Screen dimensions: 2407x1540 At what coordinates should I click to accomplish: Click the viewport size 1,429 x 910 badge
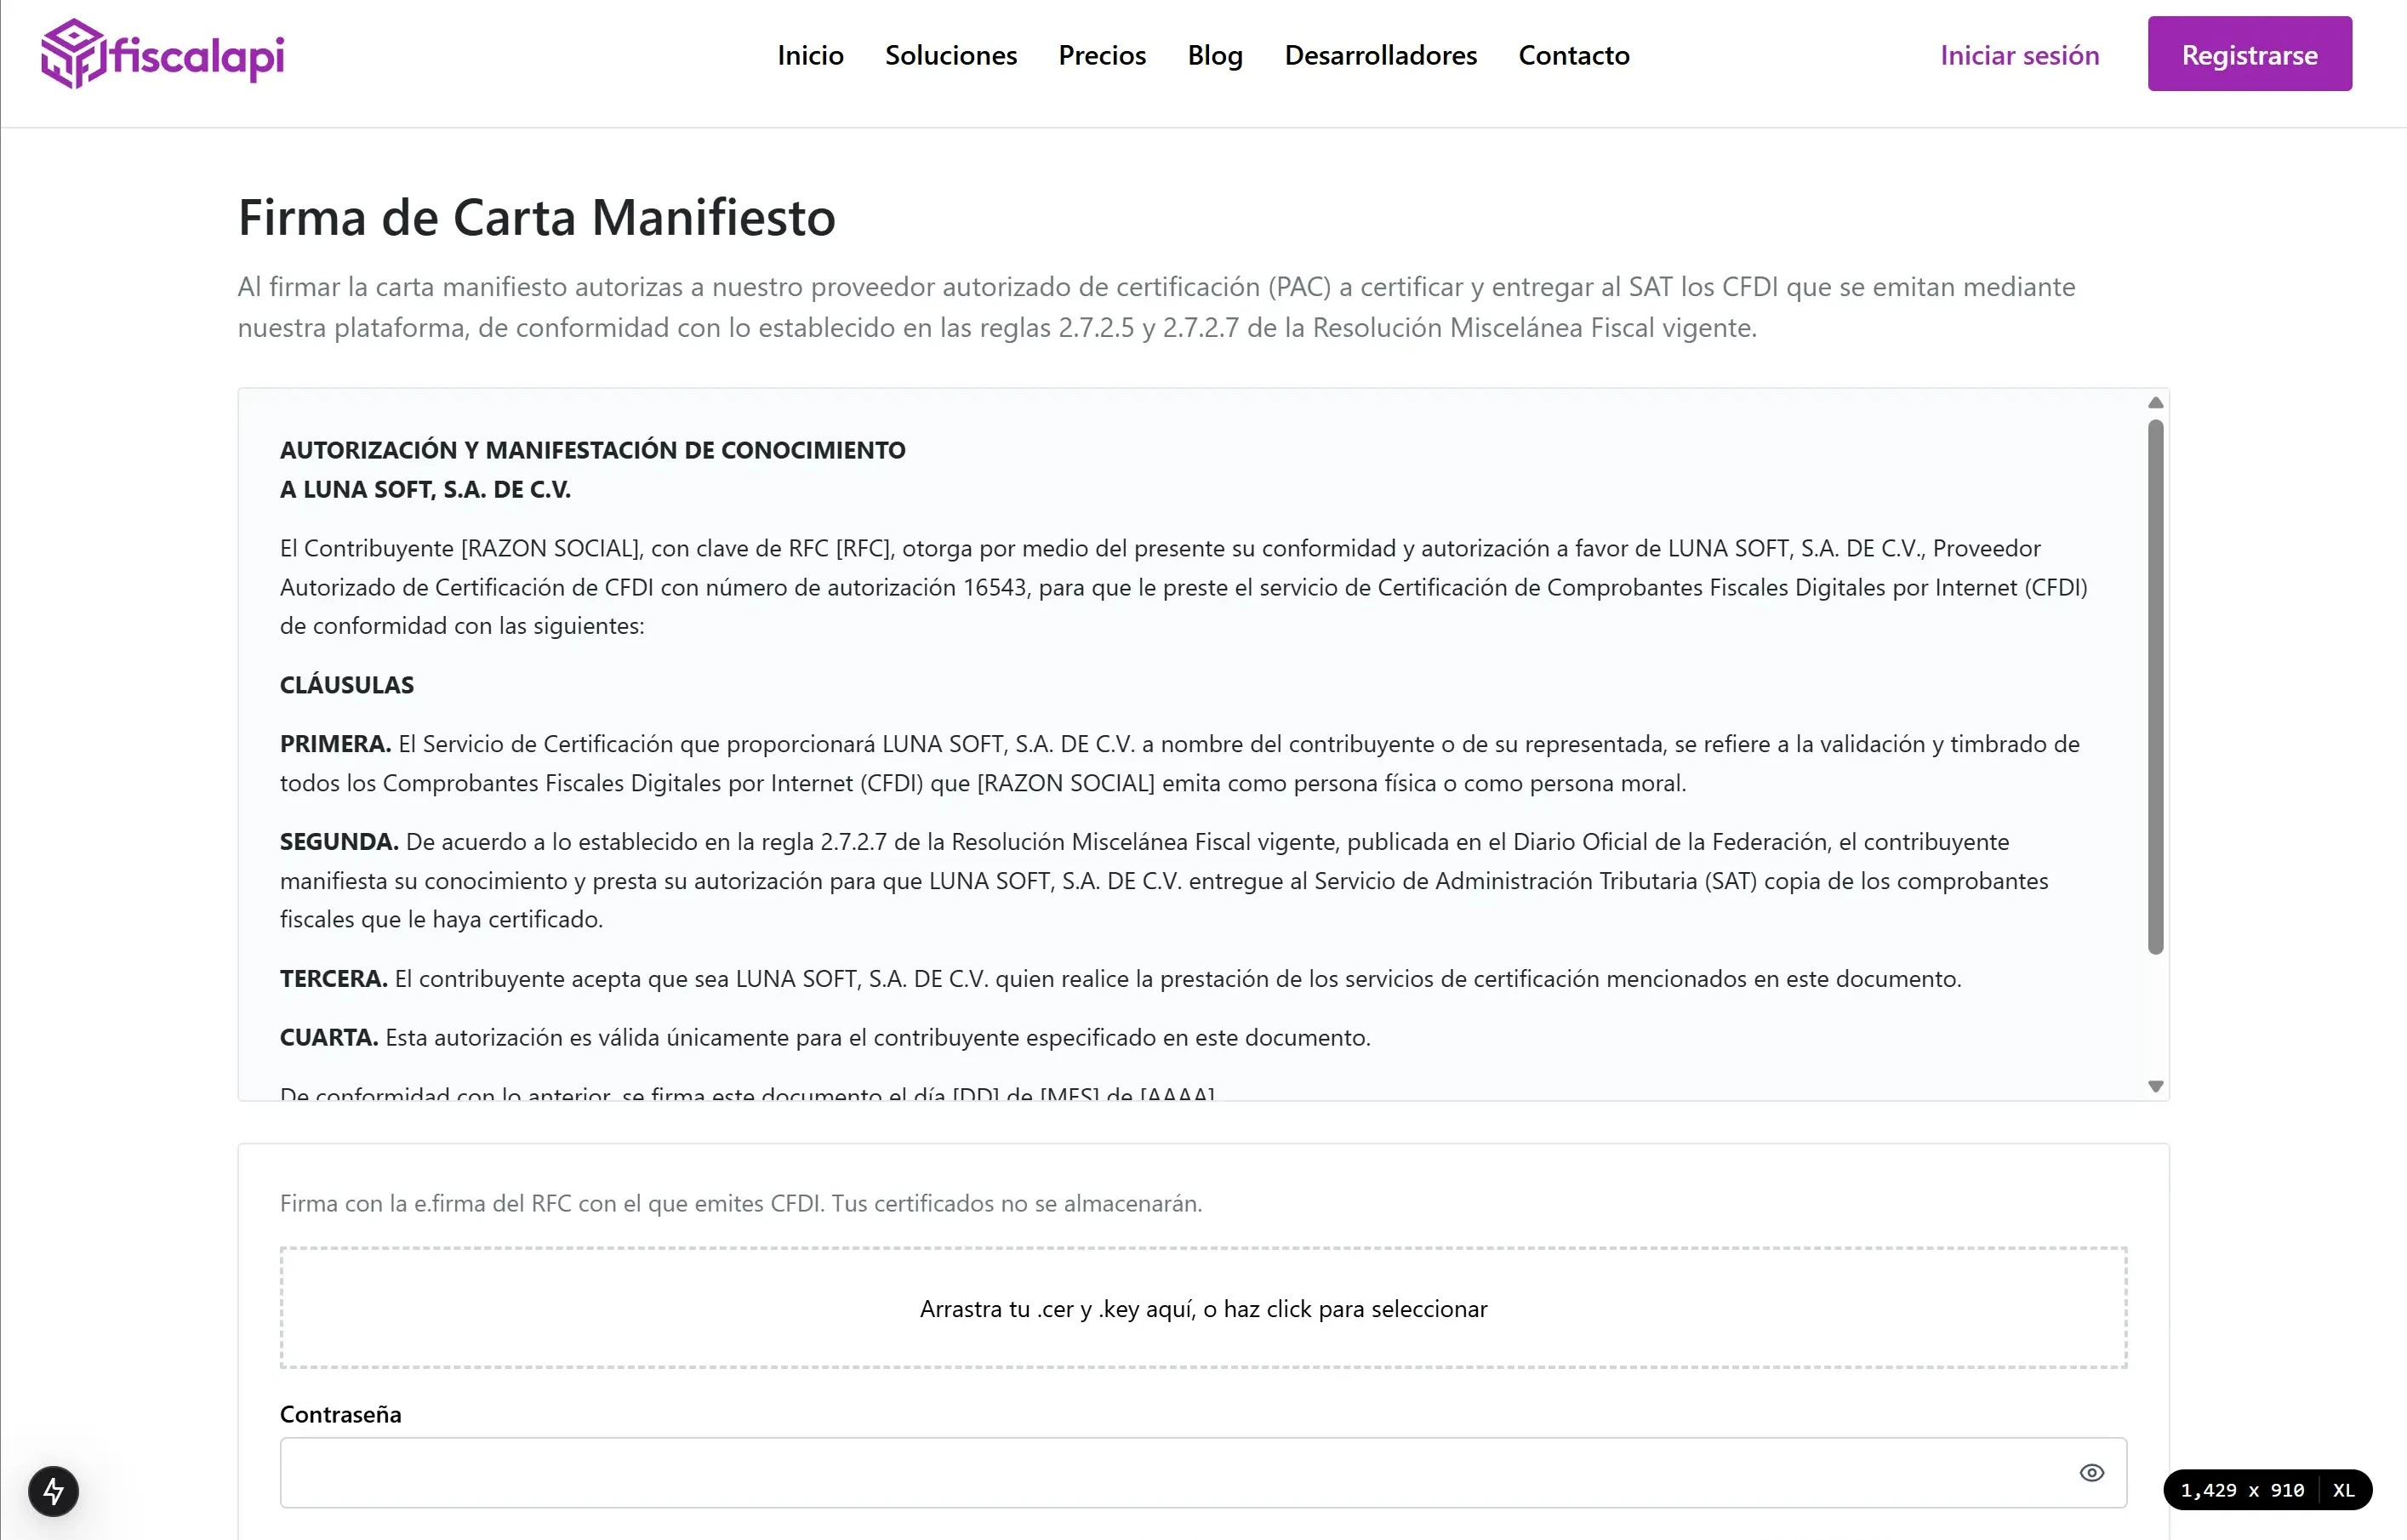[x=2242, y=1490]
